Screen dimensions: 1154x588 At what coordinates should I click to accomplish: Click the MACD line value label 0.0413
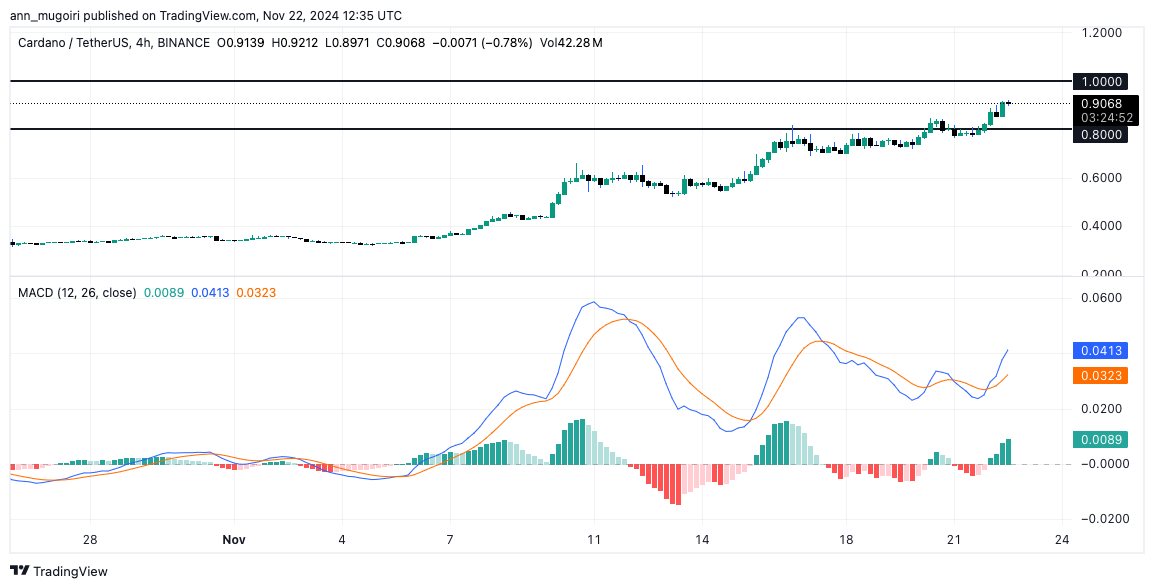pyautogui.click(x=1100, y=352)
